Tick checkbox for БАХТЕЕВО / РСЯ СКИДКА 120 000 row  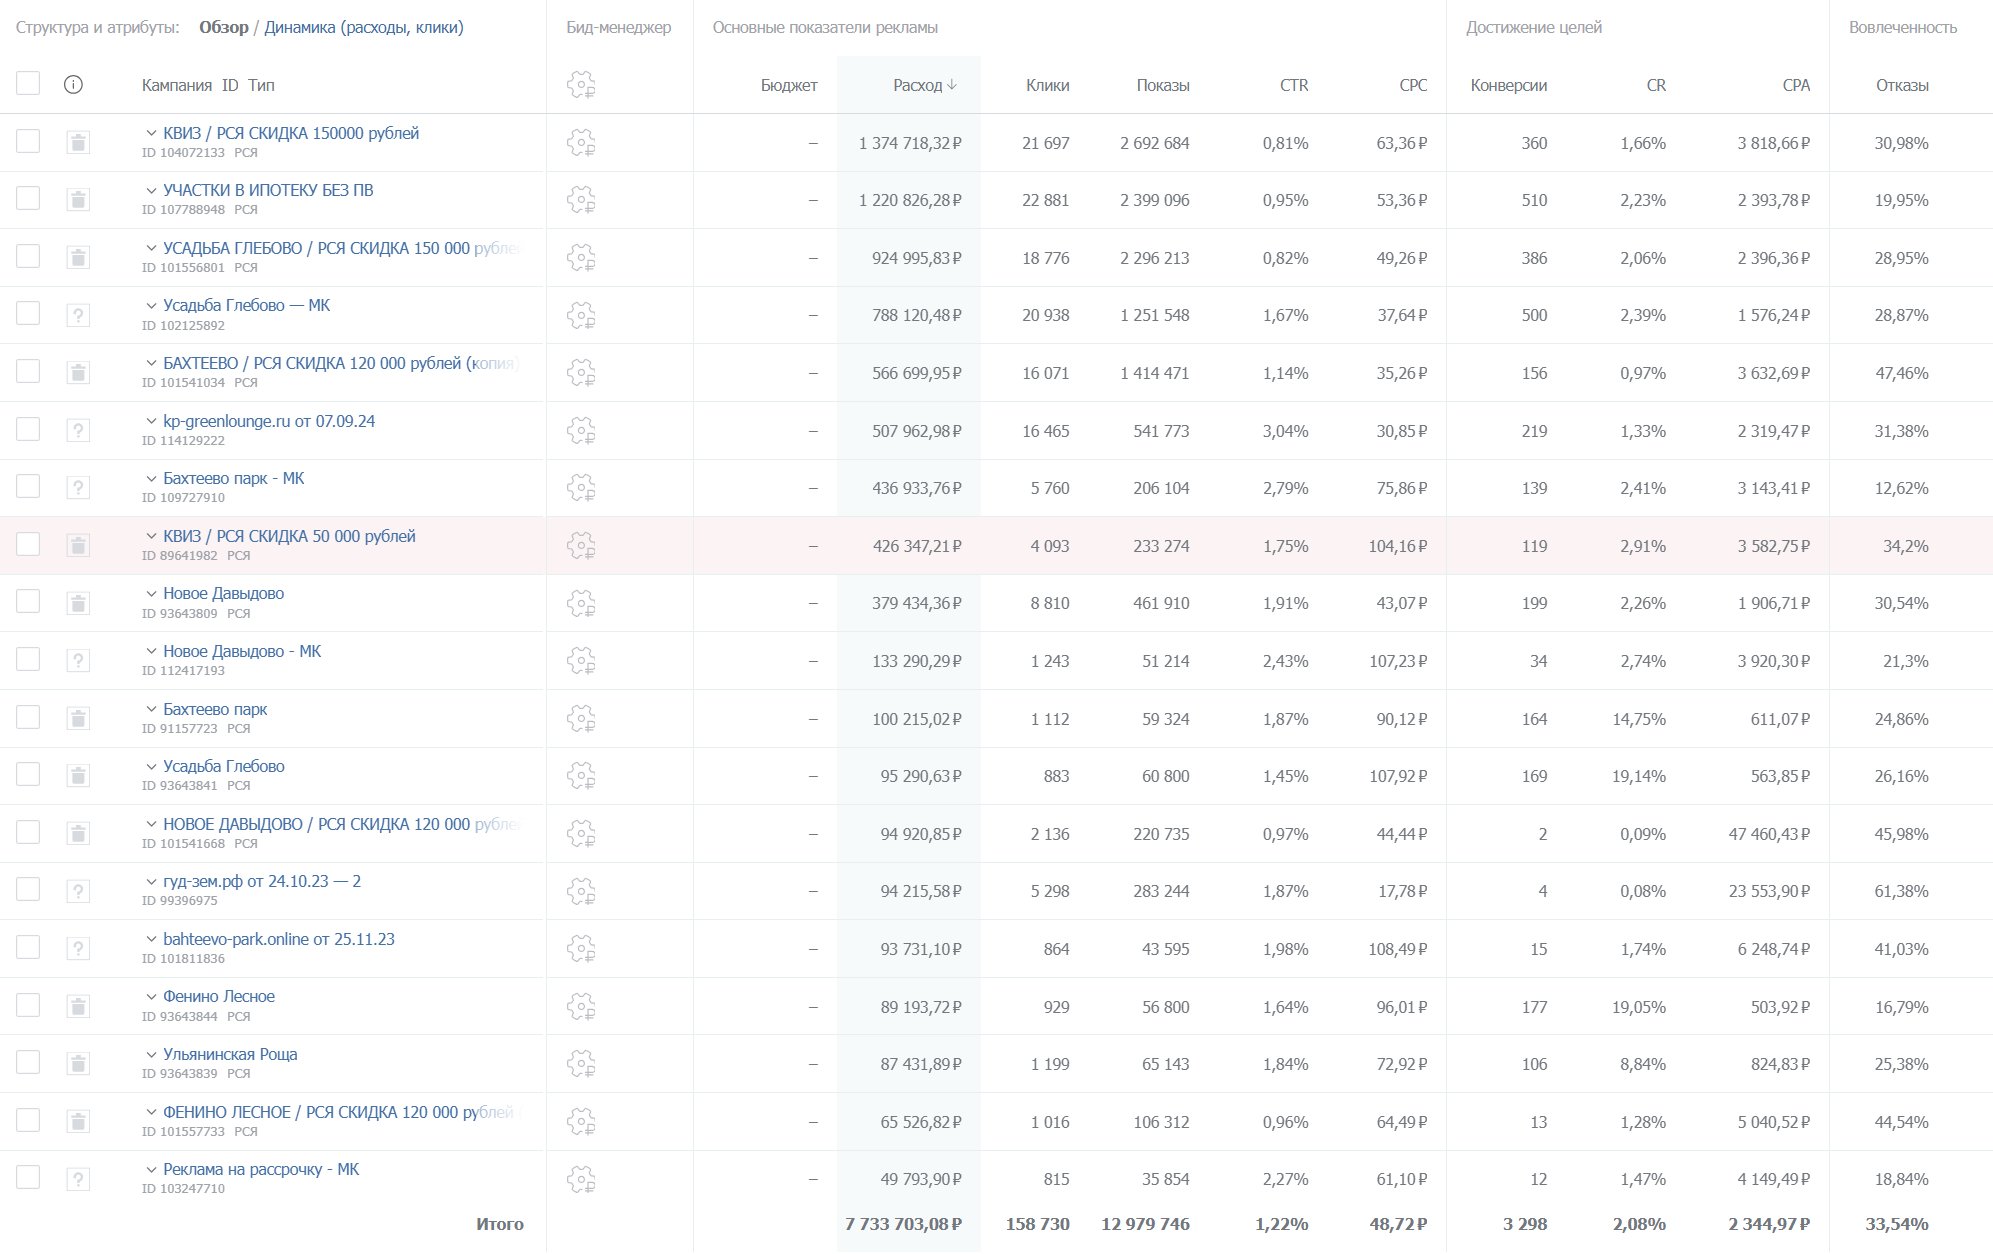[28, 371]
